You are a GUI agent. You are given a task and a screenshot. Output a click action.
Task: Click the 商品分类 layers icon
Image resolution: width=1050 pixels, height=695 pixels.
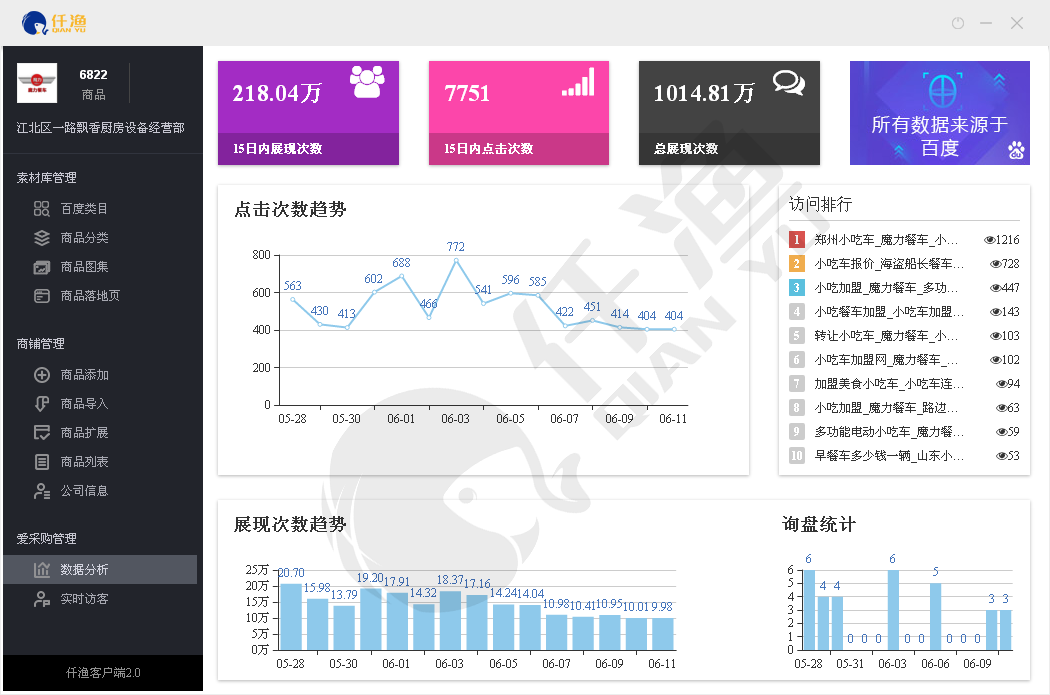tap(42, 238)
